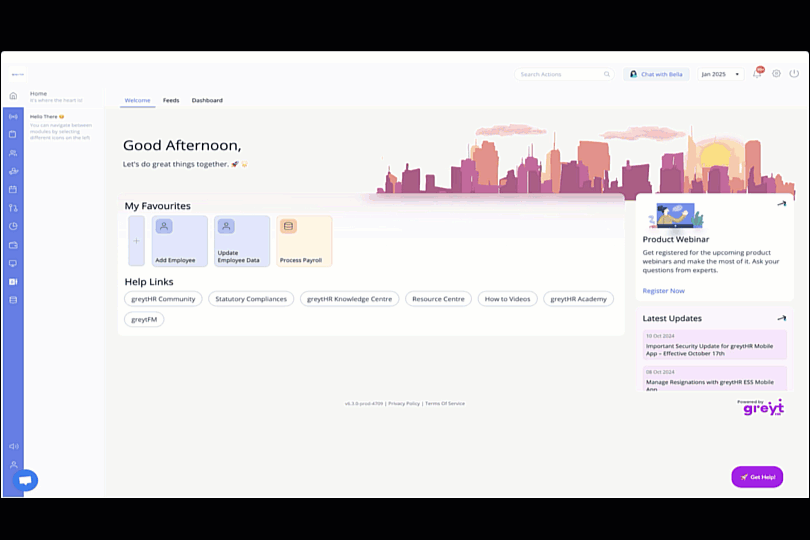This screenshot has width=810, height=540.
Task: Open the 08 Oct 2024 Manage Resignations update
Action: click(715, 379)
